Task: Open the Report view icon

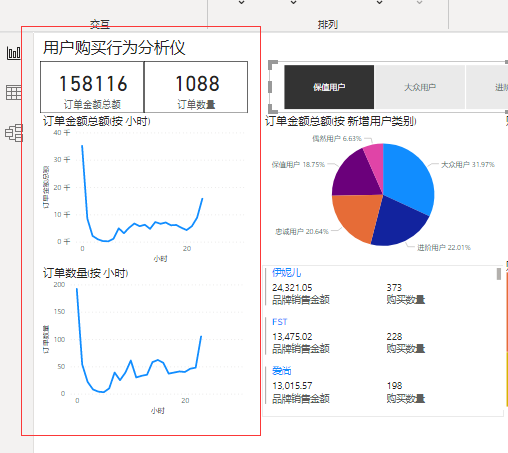Action: [14, 53]
